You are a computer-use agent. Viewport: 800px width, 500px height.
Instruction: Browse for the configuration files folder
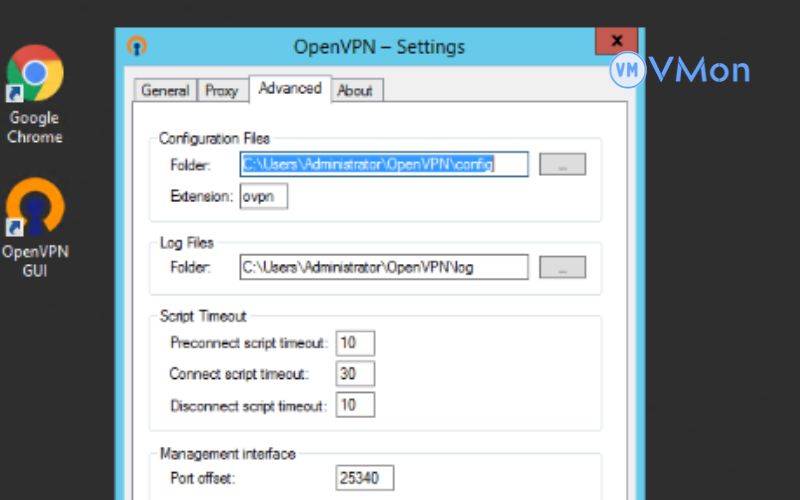(562, 165)
